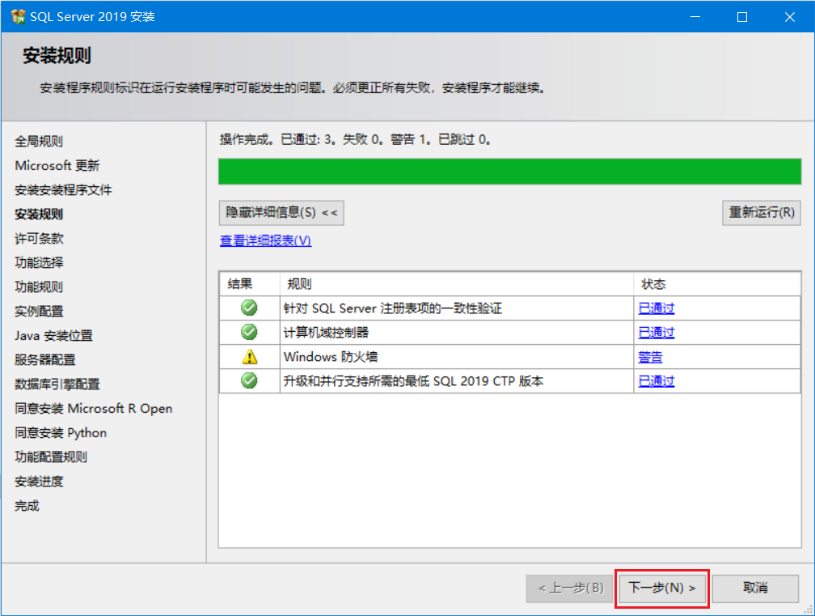
Task: Select 功能规则 step in sidebar
Action: click(39, 287)
